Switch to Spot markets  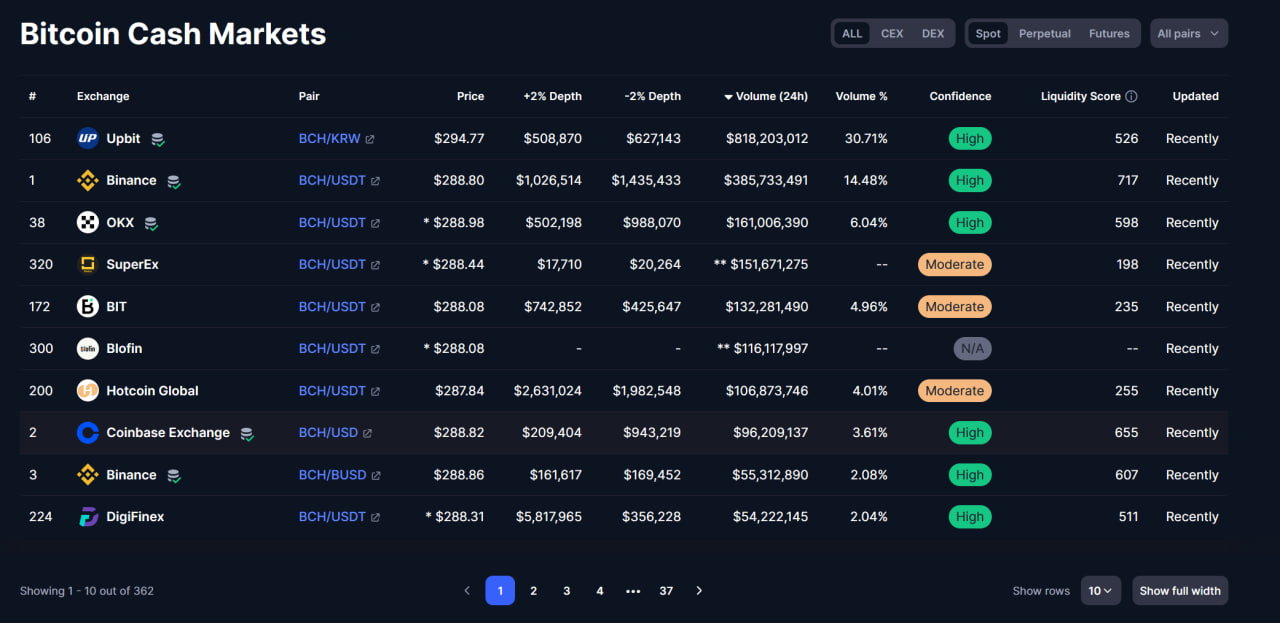[x=988, y=33]
